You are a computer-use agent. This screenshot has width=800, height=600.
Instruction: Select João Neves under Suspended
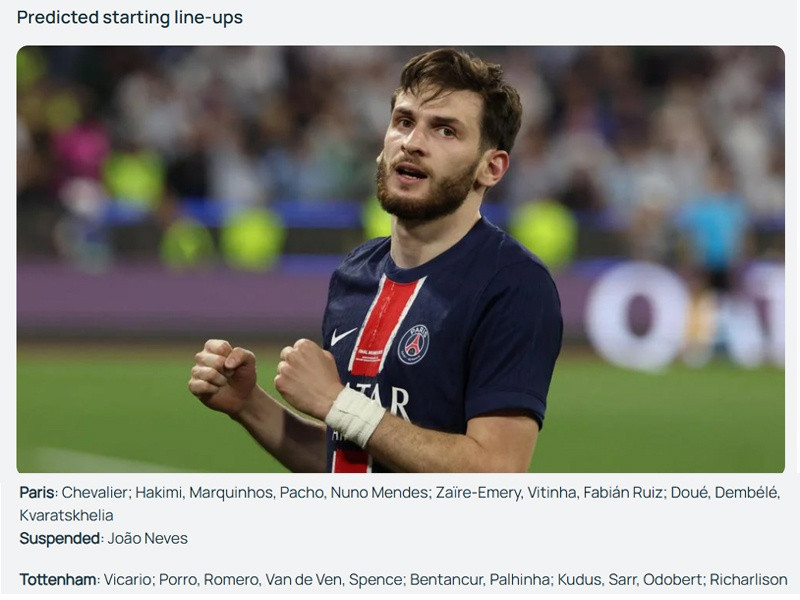[x=147, y=538]
